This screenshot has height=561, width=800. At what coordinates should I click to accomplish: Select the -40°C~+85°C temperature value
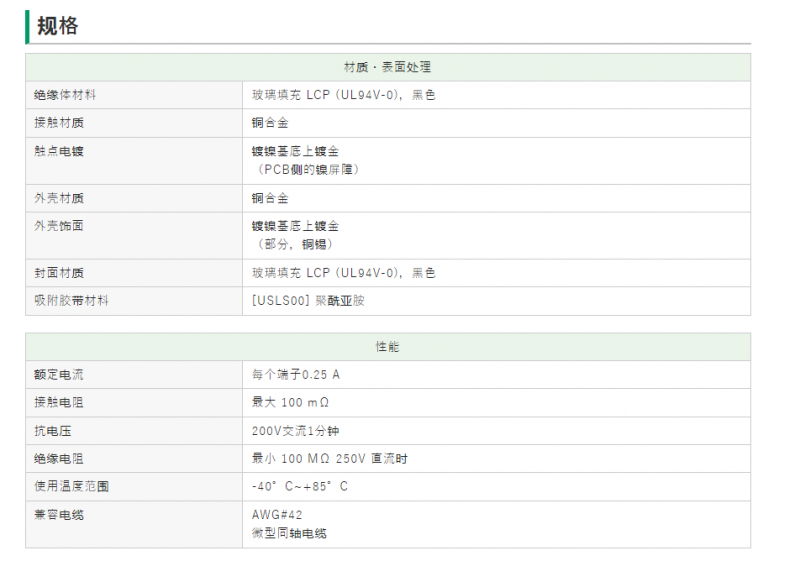click(x=300, y=487)
